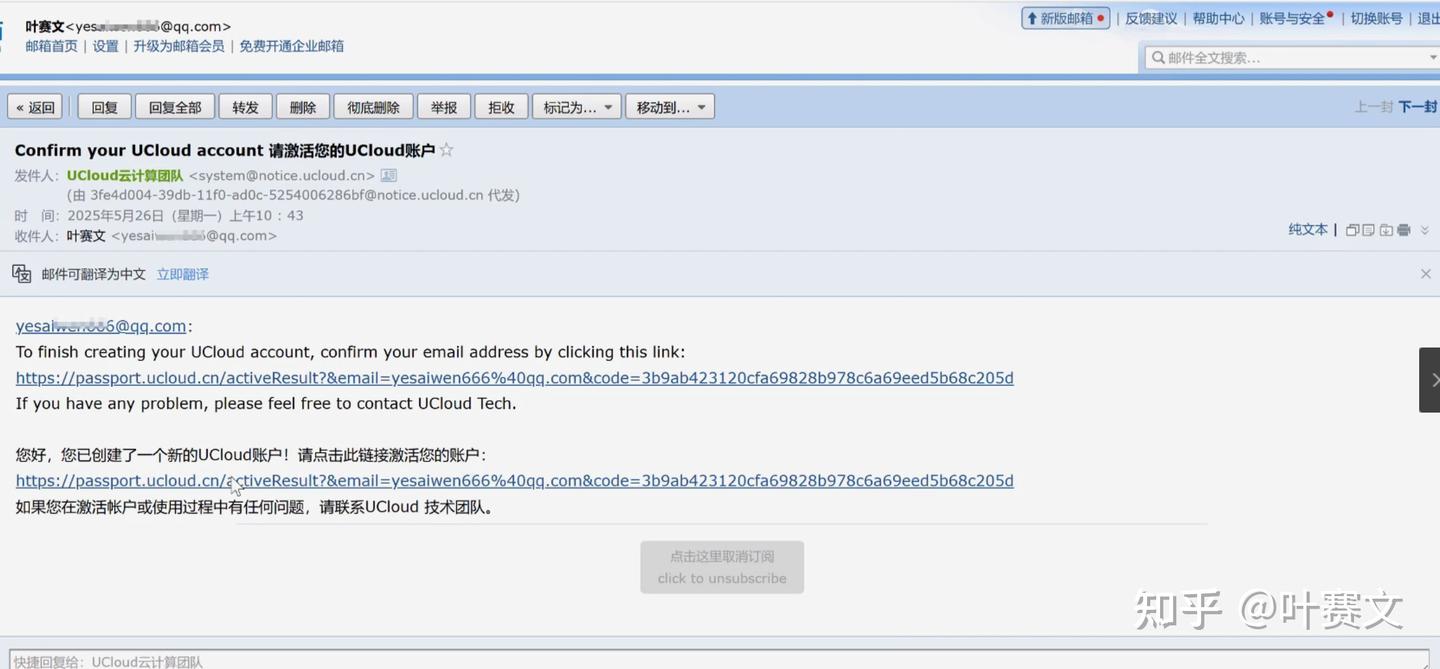Click the translate icon in the notice bar
Image resolution: width=1440 pixels, height=669 pixels.
coord(22,273)
